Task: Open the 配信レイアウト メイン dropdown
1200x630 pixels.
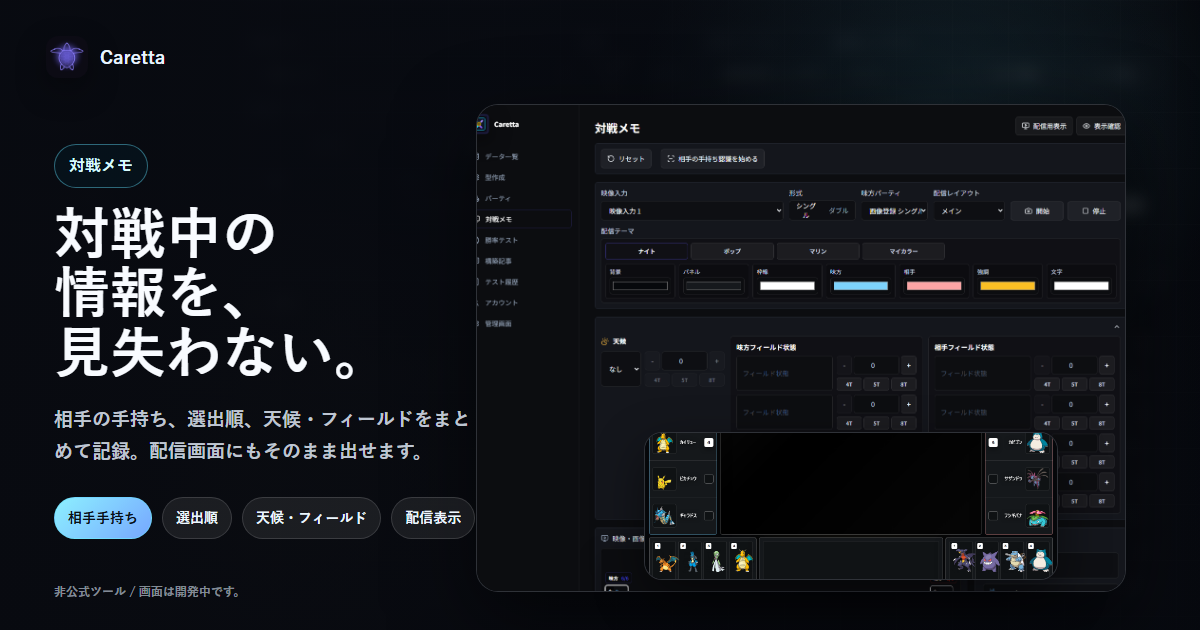Action: [x=969, y=211]
